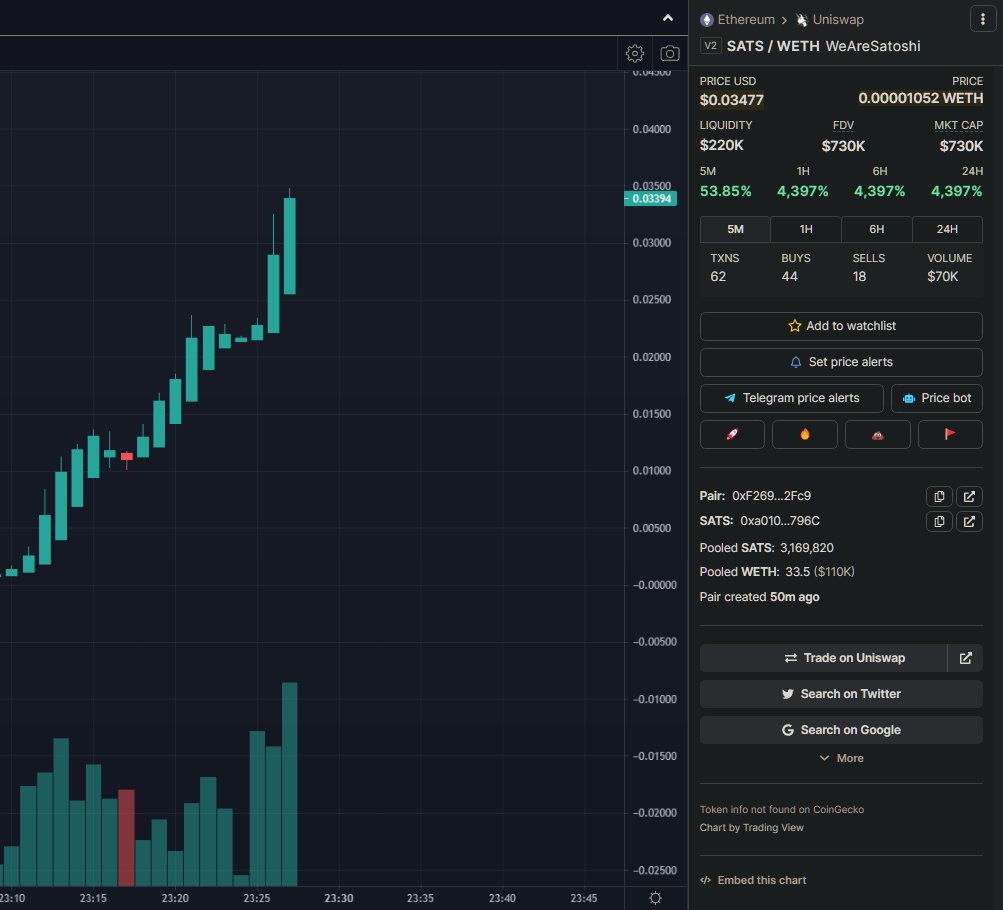Collapse the chart panel with the up chevron
This screenshot has height=910, width=1003.
point(668,18)
